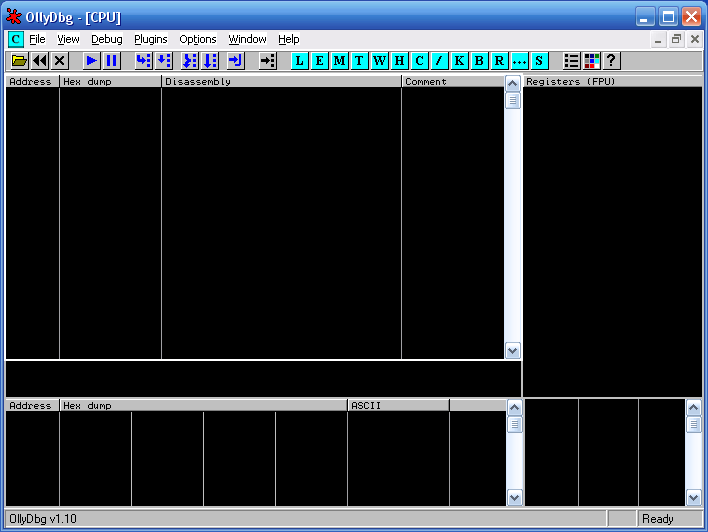Pause execution with blue pause icon
Image resolution: width=708 pixels, height=532 pixels.
pos(112,61)
